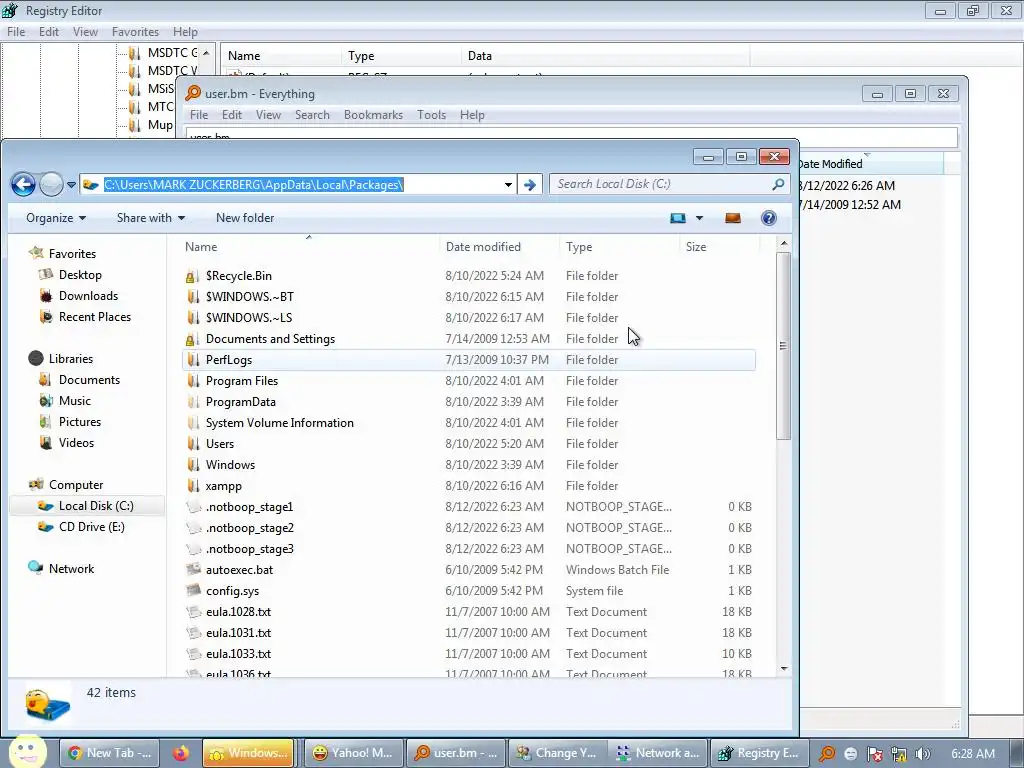Open the View menu in Registry Editor
Image resolution: width=1024 pixels, height=768 pixels.
pyautogui.click(x=85, y=32)
